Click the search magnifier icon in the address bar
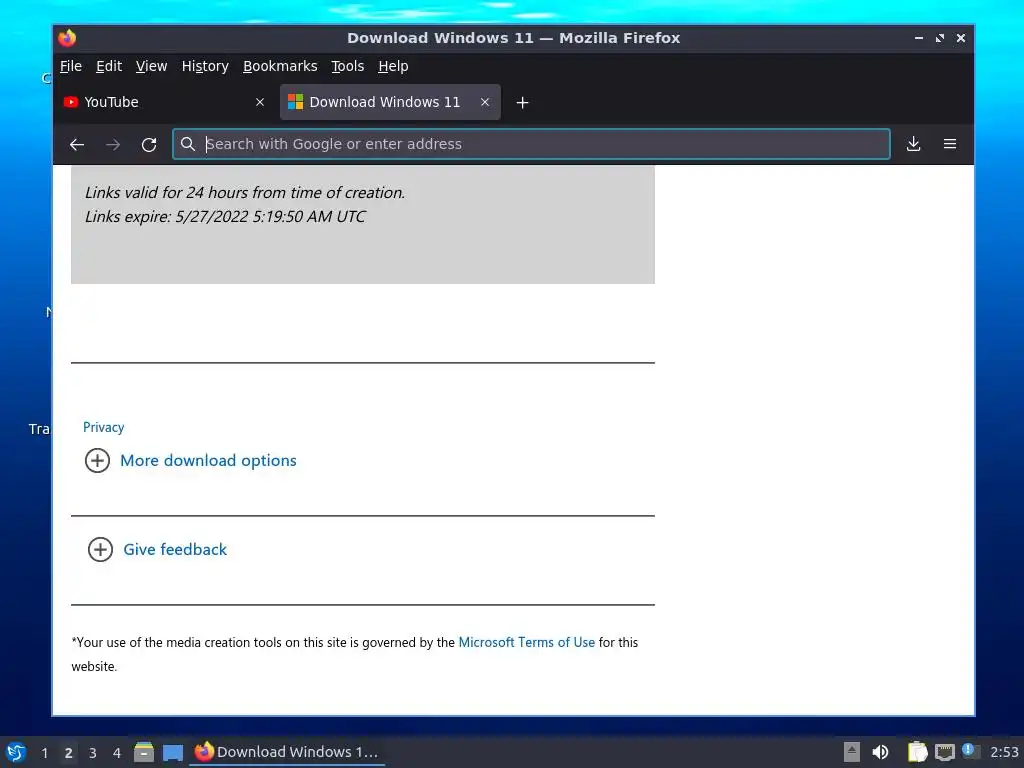 (188, 144)
